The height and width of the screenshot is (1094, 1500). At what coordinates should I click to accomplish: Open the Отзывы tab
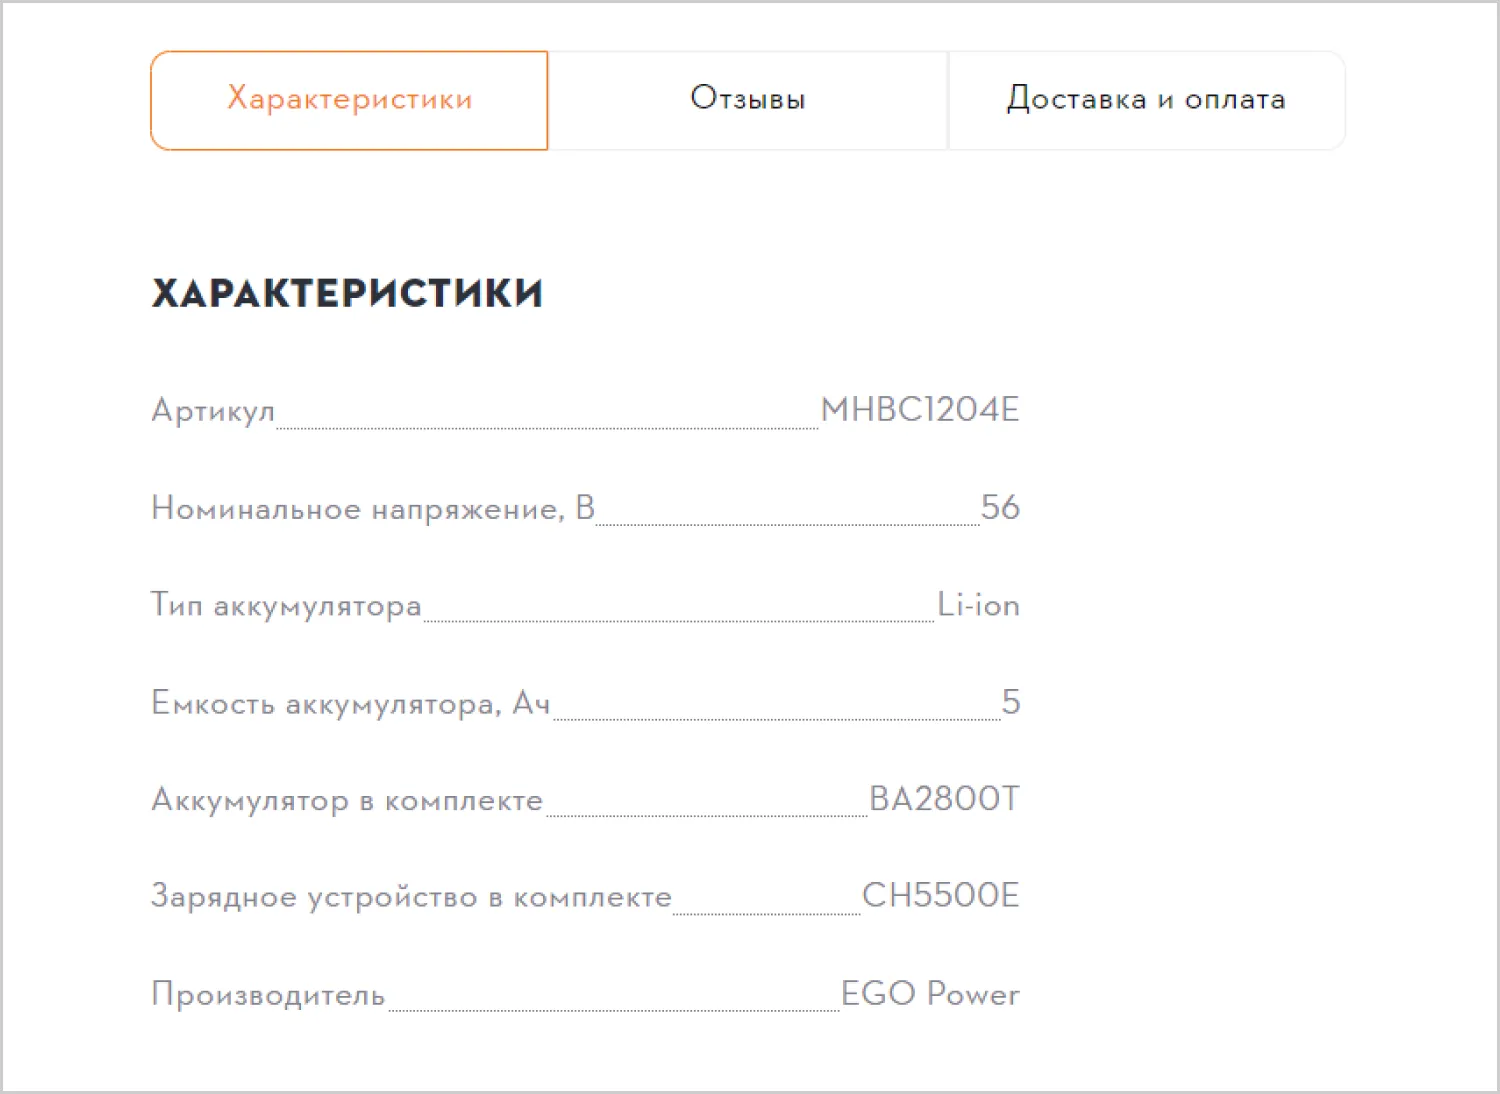click(x=748, y=100)
